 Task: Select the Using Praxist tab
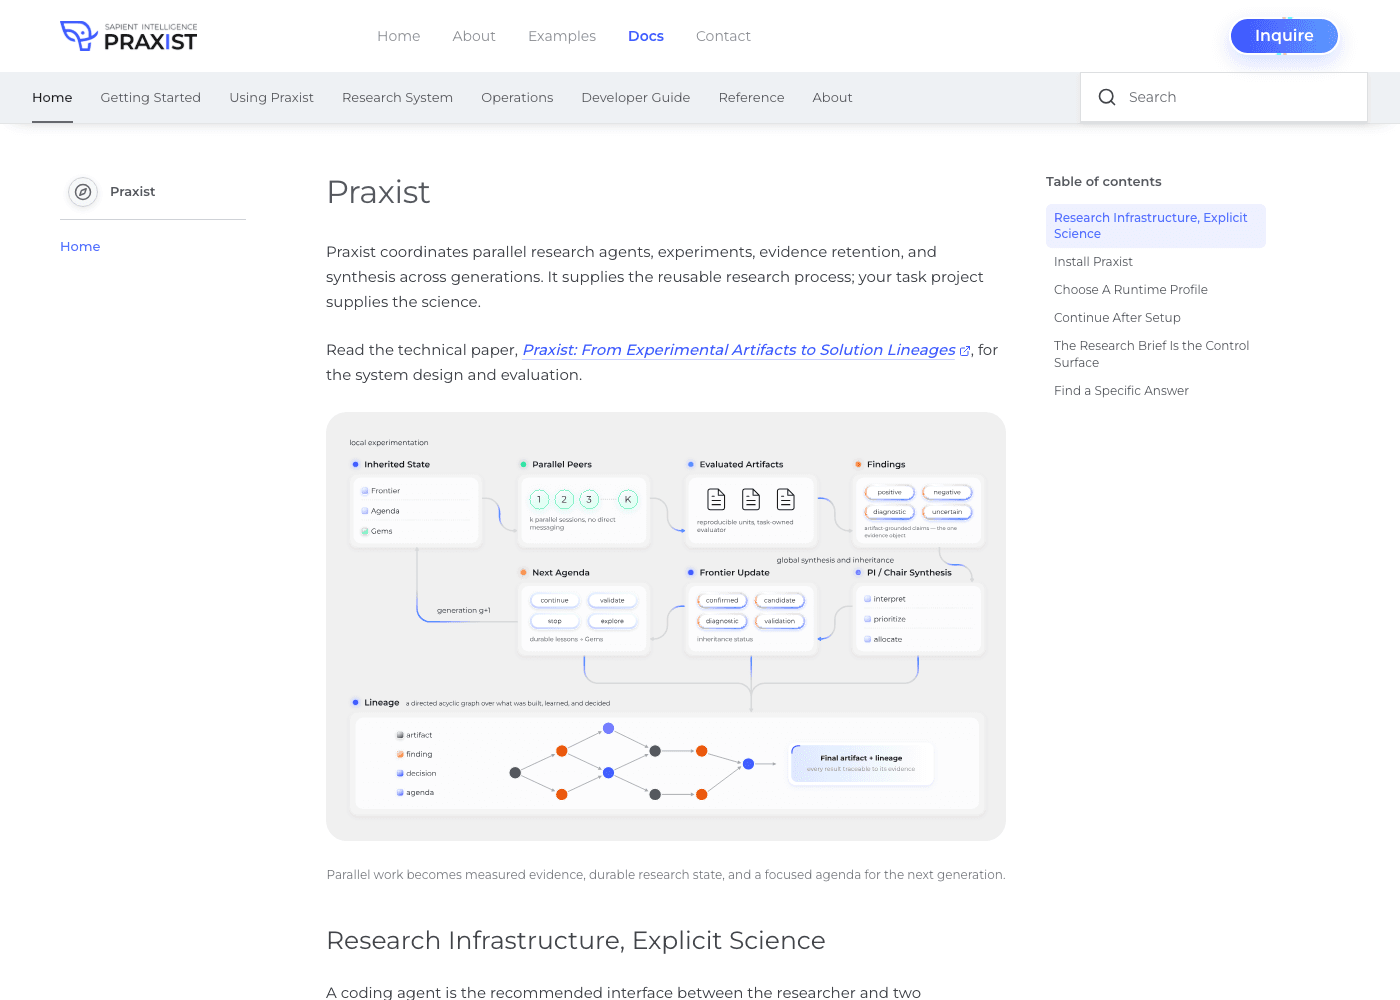[271, 97]
